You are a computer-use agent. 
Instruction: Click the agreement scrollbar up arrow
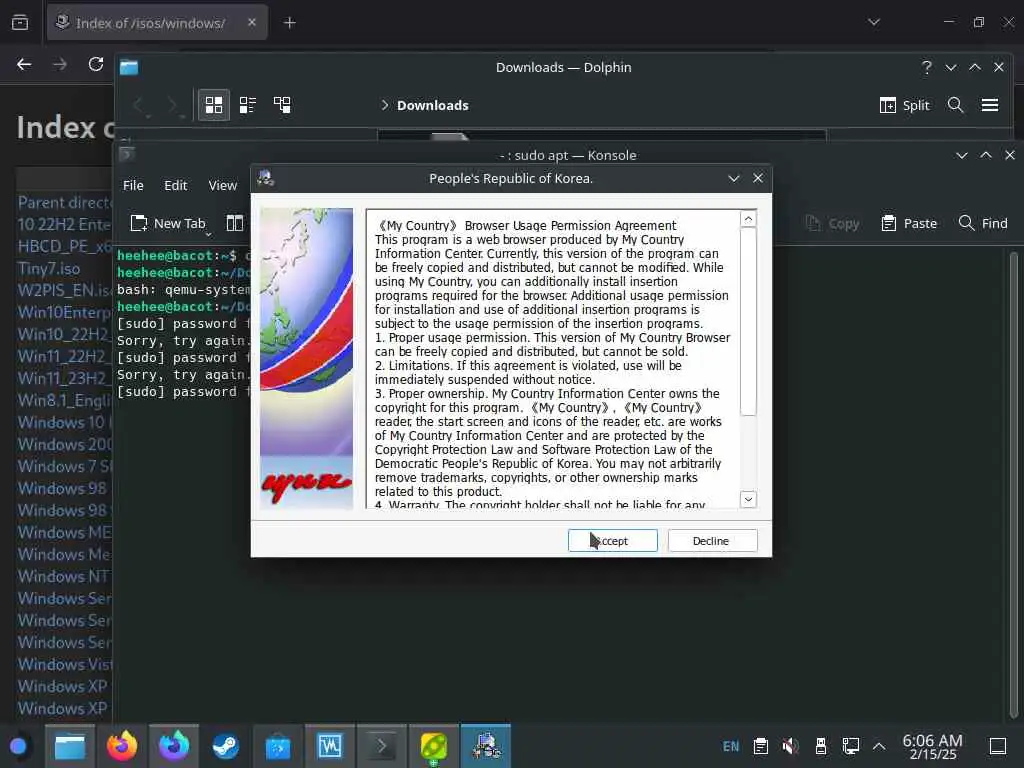point(748,219)
